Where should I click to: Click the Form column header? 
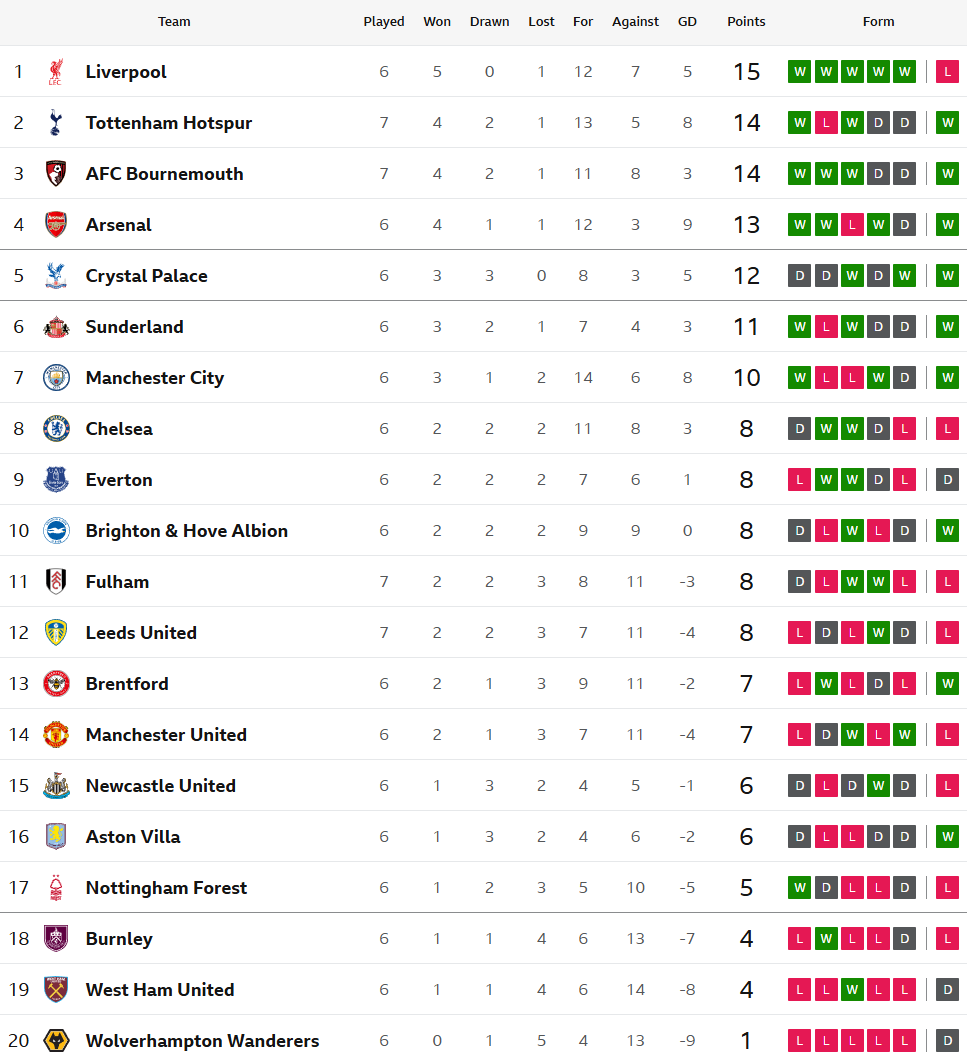pos(878,22)
